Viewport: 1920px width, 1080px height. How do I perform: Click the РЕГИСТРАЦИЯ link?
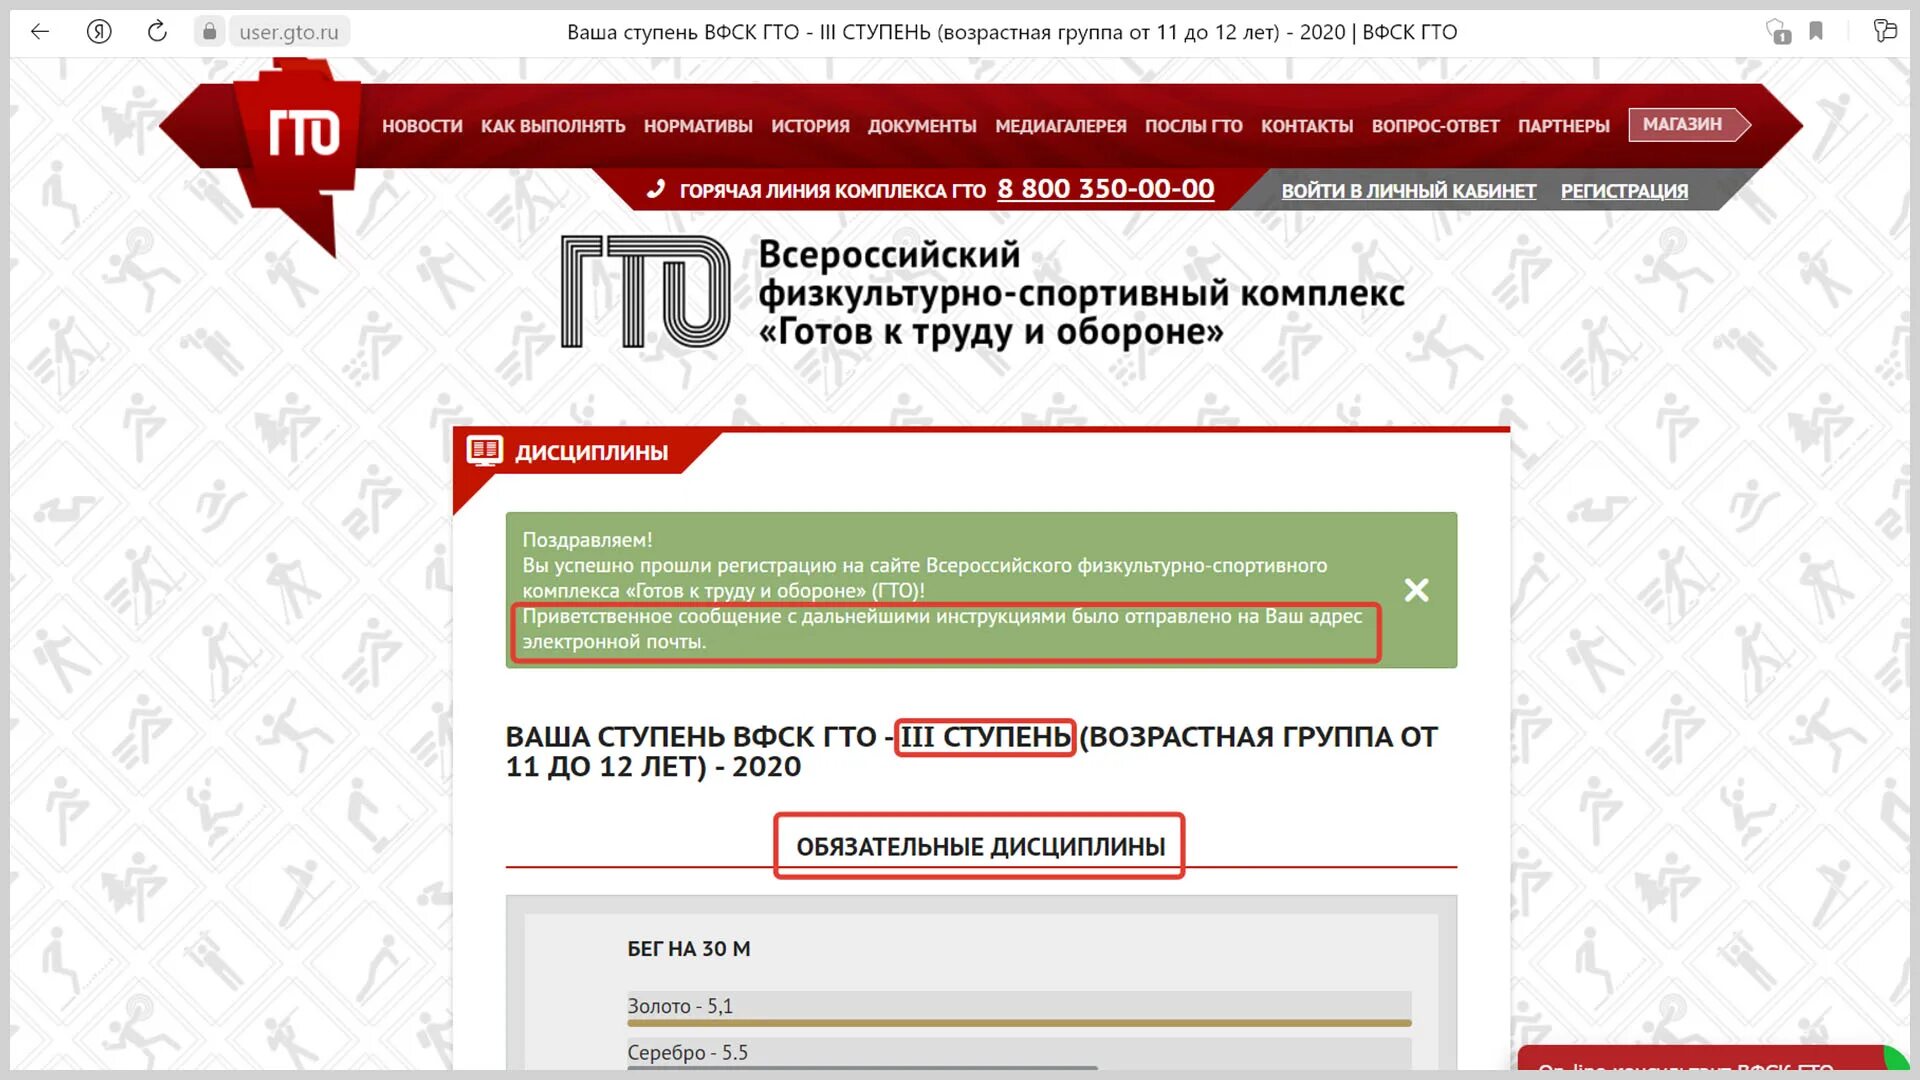pyautogui.click(x=1624, y=191)
